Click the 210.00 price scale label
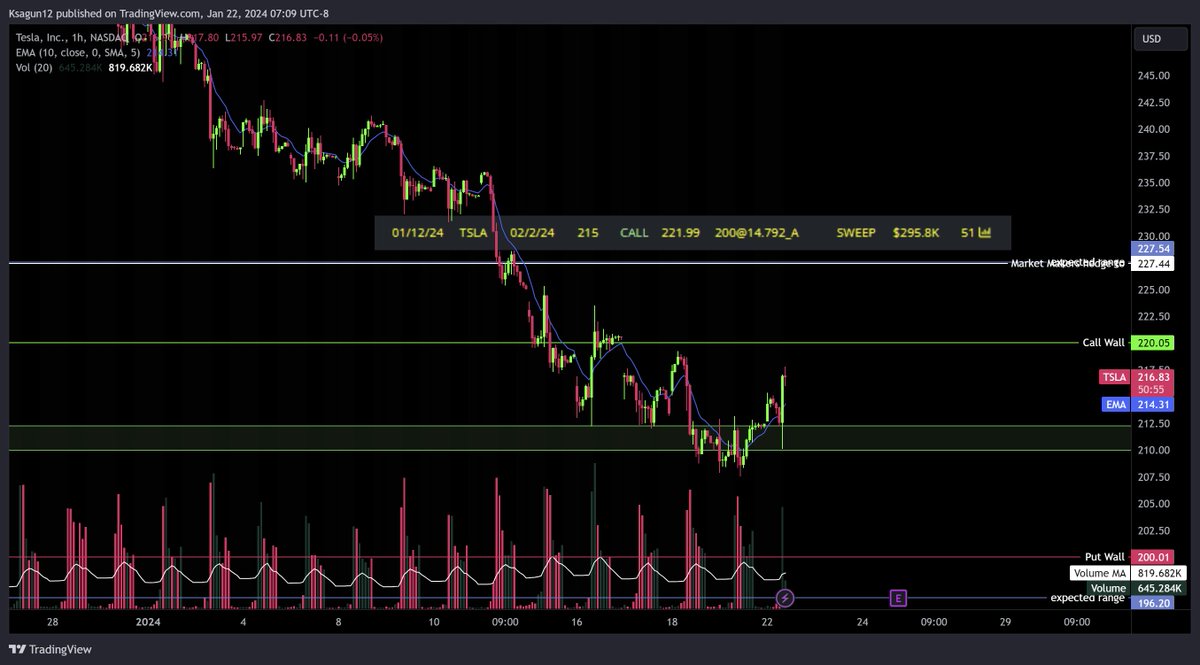Viewport: 1200px width, 665px height. click(x=1154, y=450)
